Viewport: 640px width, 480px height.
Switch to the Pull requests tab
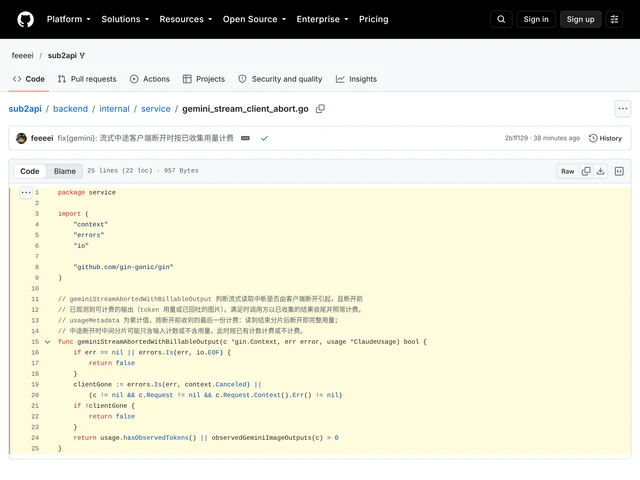point(87,79)
